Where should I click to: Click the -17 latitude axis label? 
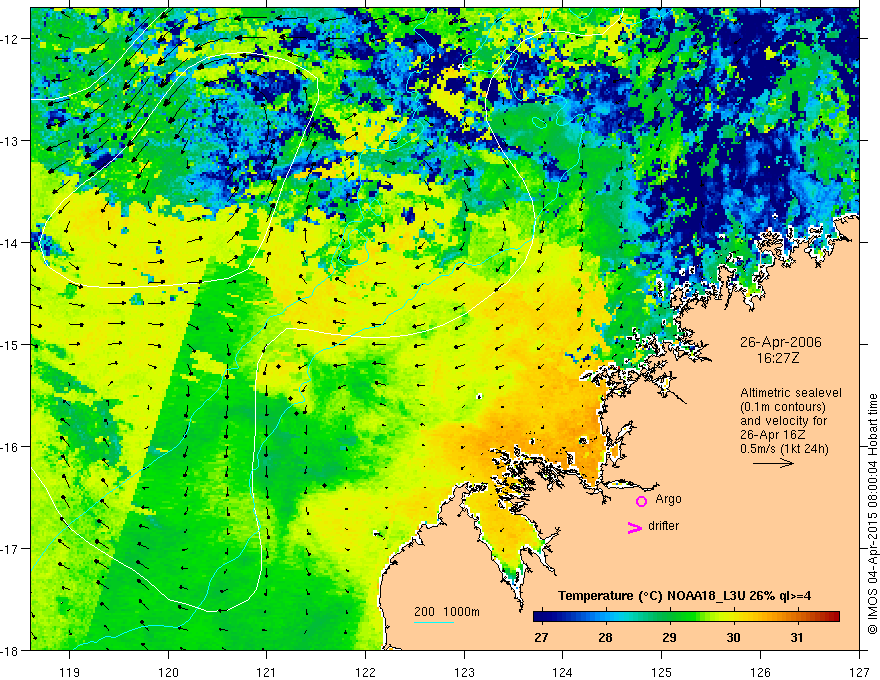(x=12, y=549)
